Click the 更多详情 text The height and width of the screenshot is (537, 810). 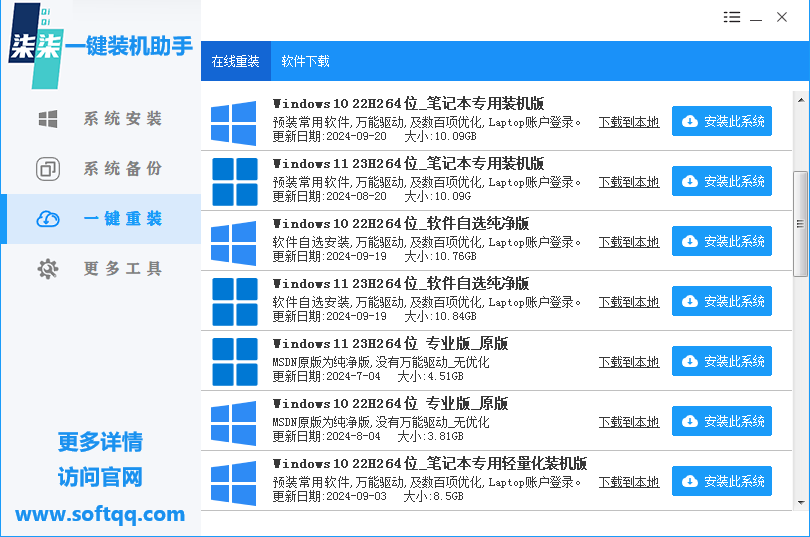pyautogui.click(x=100, y=442)
